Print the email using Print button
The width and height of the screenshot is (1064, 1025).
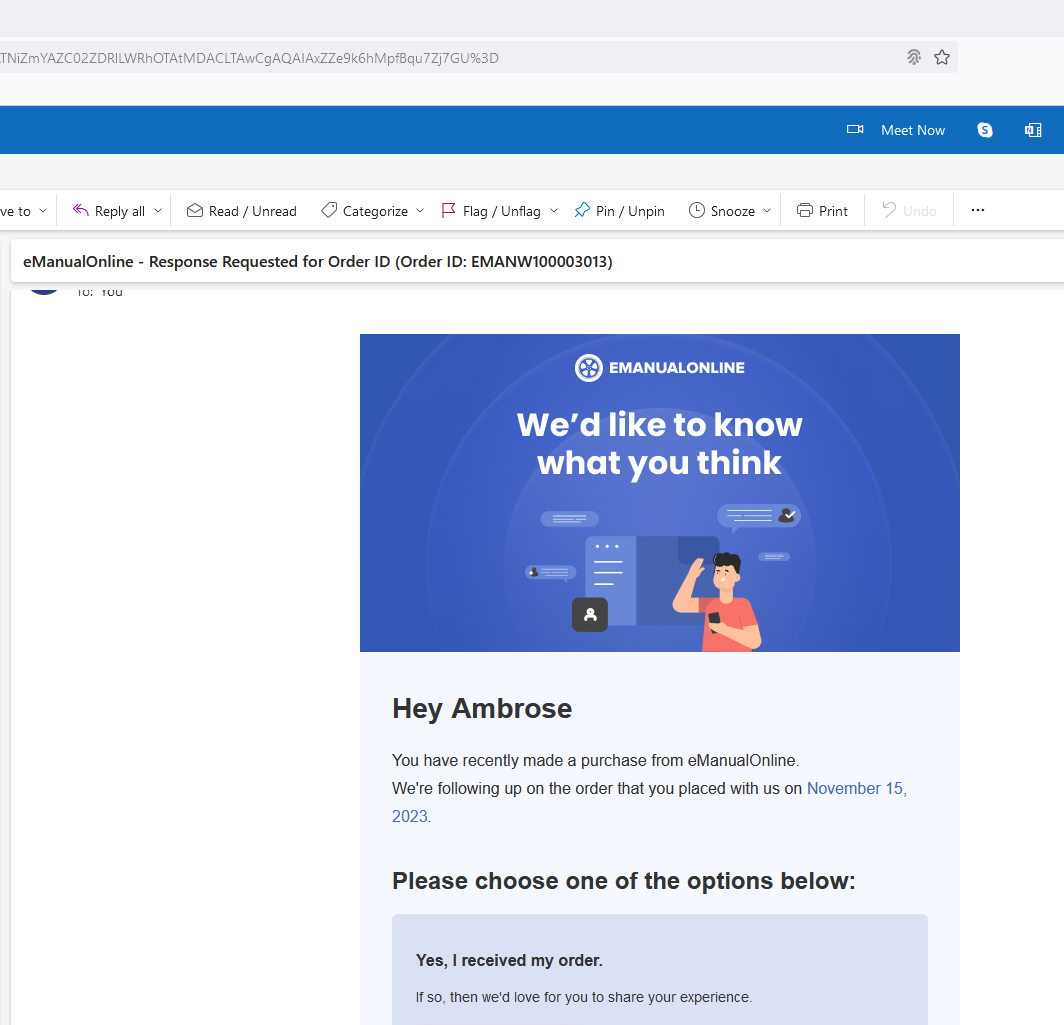pyautogui.click(x=822, y=211)
